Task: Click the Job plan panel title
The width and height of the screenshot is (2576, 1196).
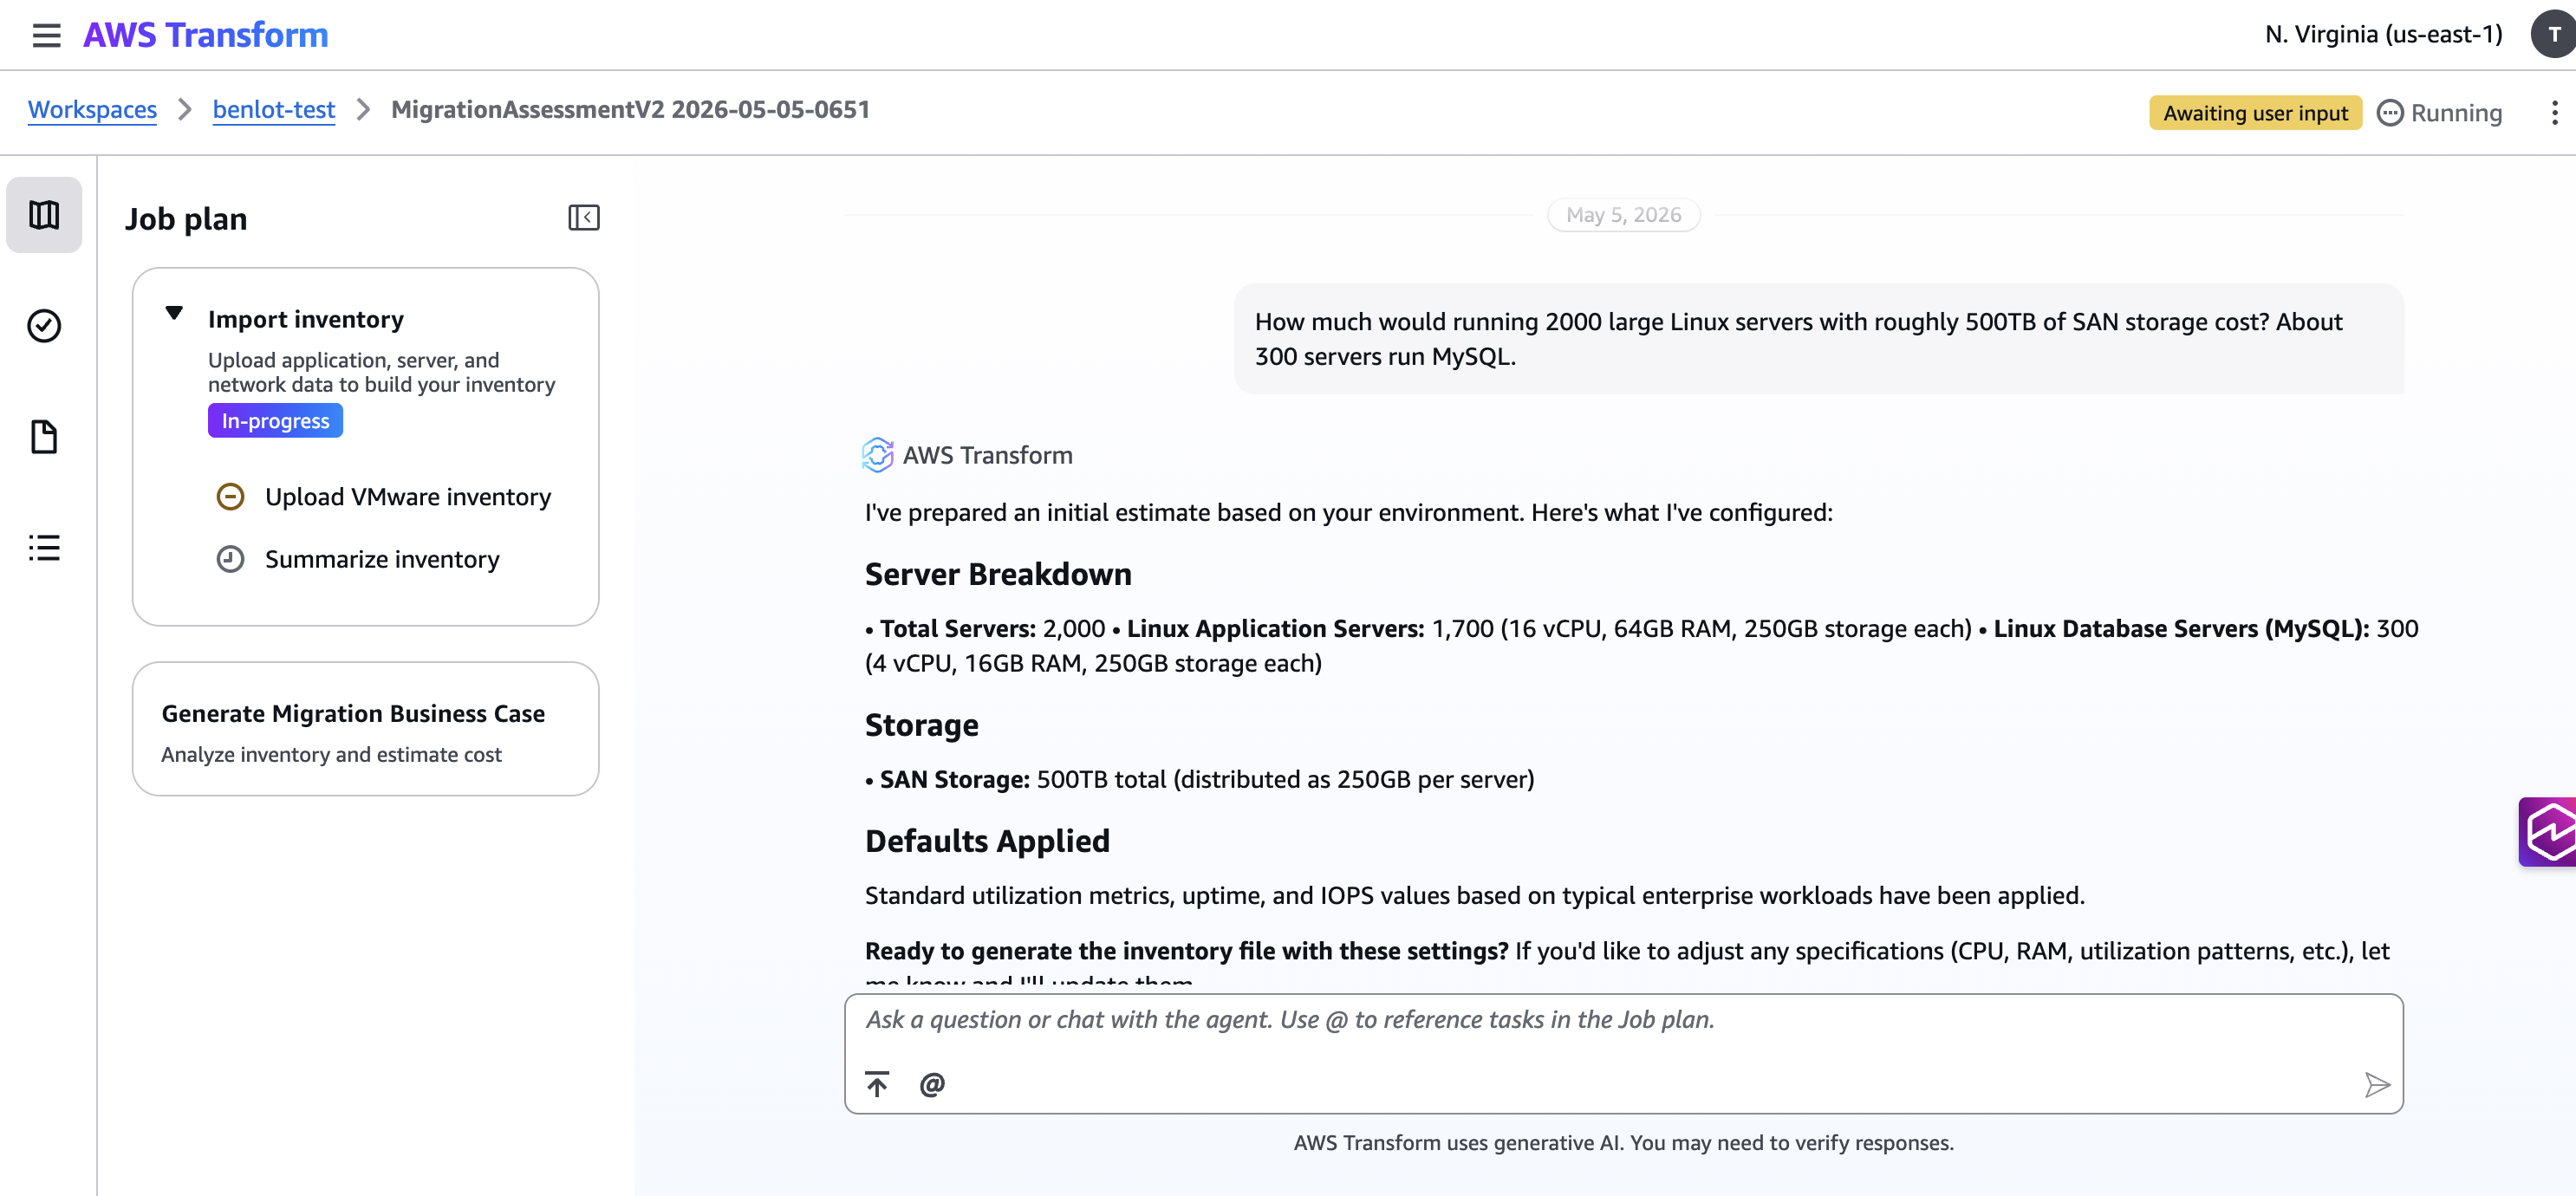Action: 186,219
